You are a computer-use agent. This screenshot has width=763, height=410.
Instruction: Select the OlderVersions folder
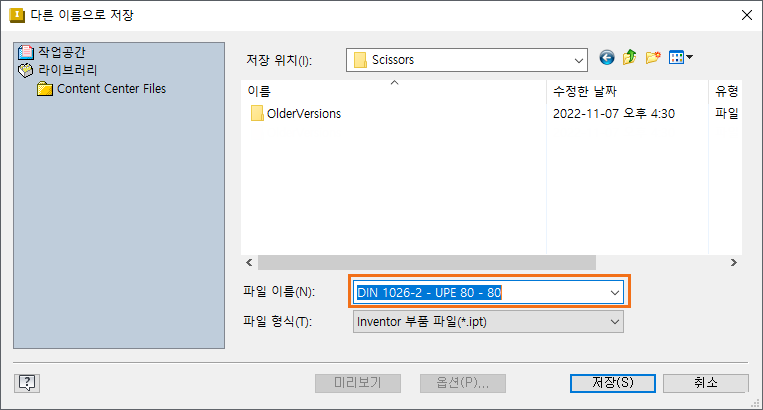click(x=296, y=113)
